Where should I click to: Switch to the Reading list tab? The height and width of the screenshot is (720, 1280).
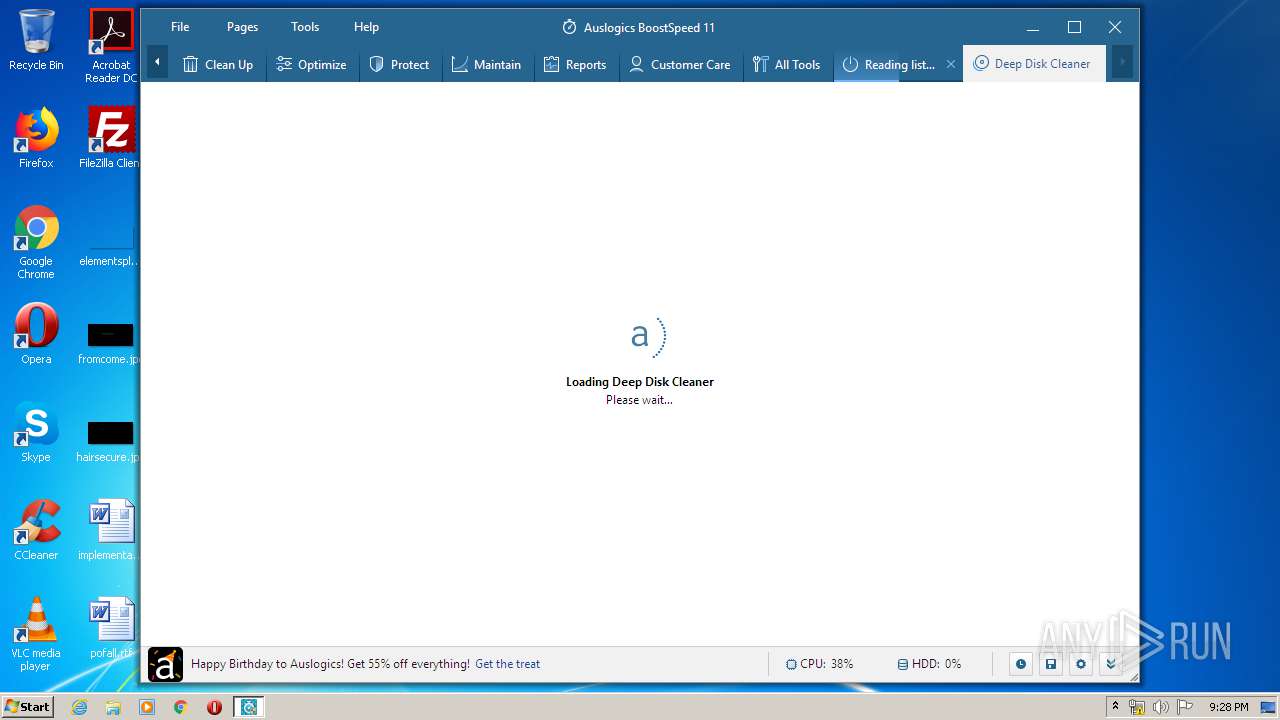pos(889,64)
